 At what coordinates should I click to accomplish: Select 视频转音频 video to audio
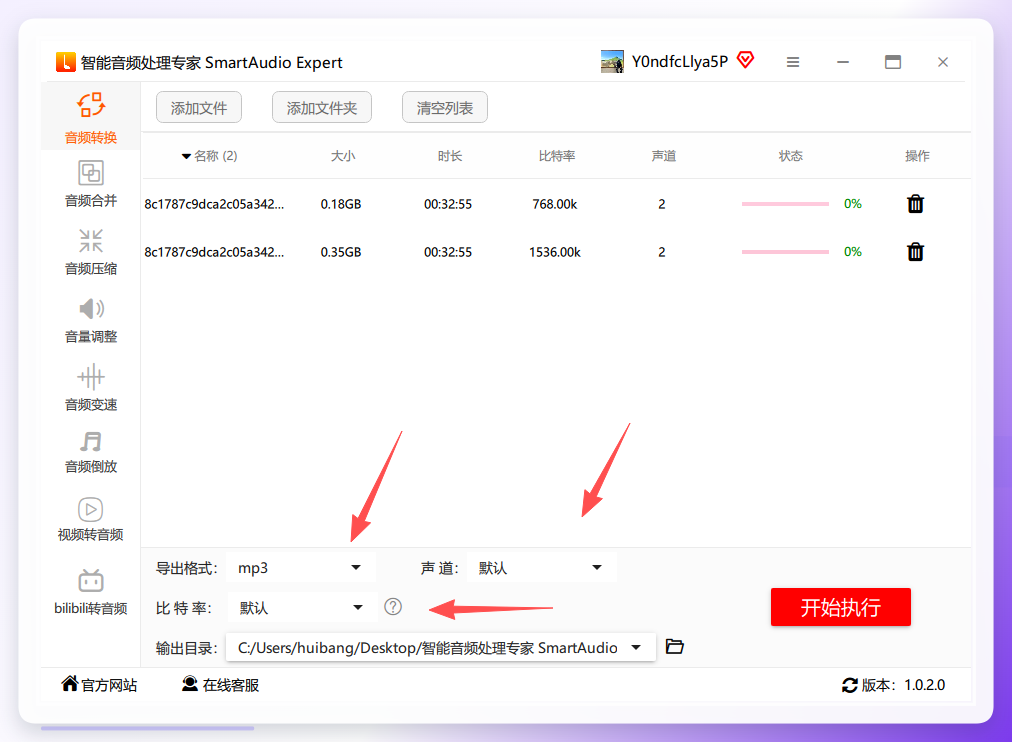[90, 519]
